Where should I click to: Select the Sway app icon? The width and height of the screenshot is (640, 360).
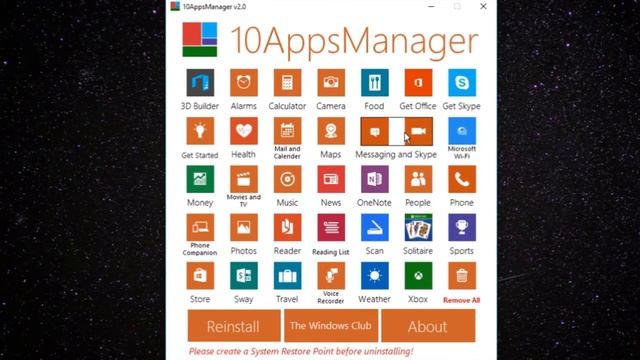pyautogui.click(x=244, y=276)
